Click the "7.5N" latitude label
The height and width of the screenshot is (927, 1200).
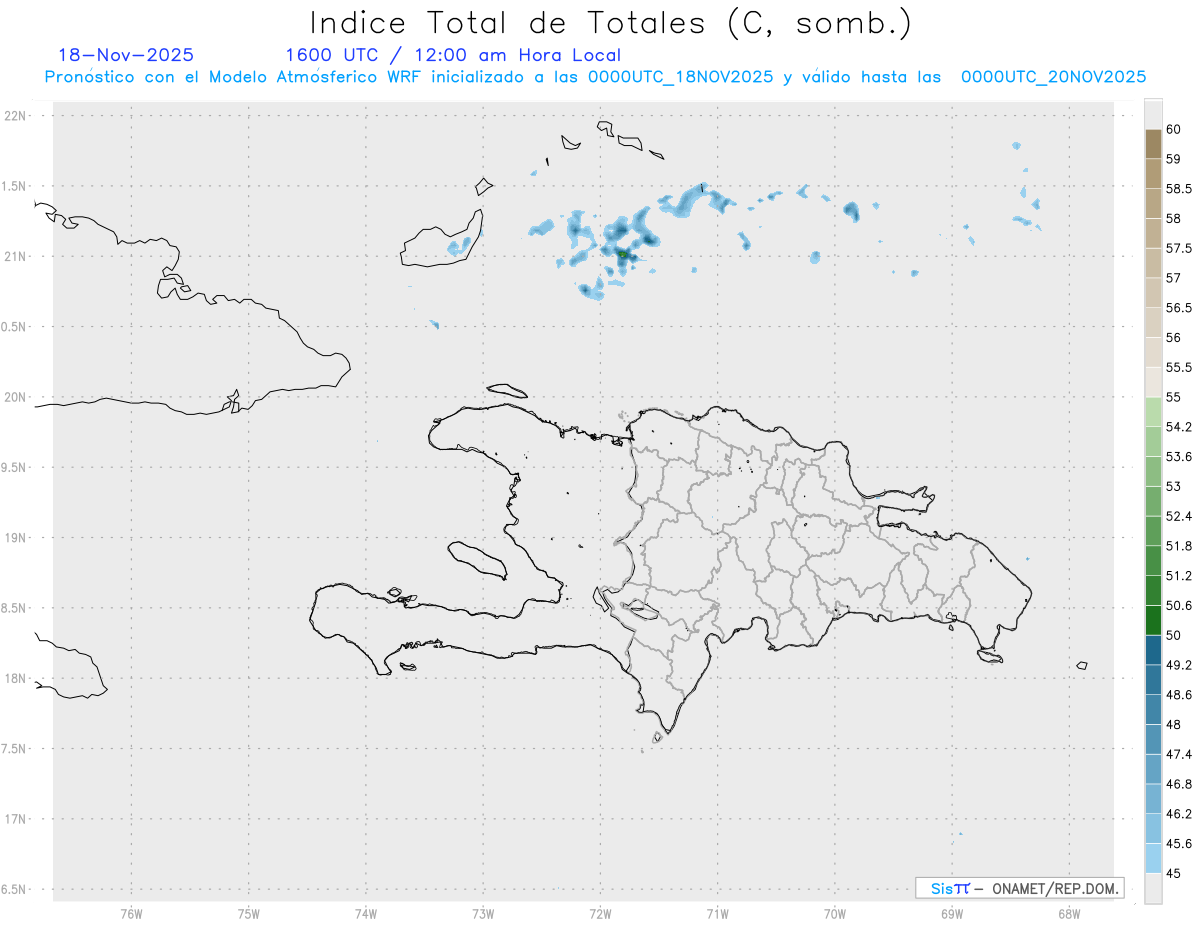(x=15, y=749)
